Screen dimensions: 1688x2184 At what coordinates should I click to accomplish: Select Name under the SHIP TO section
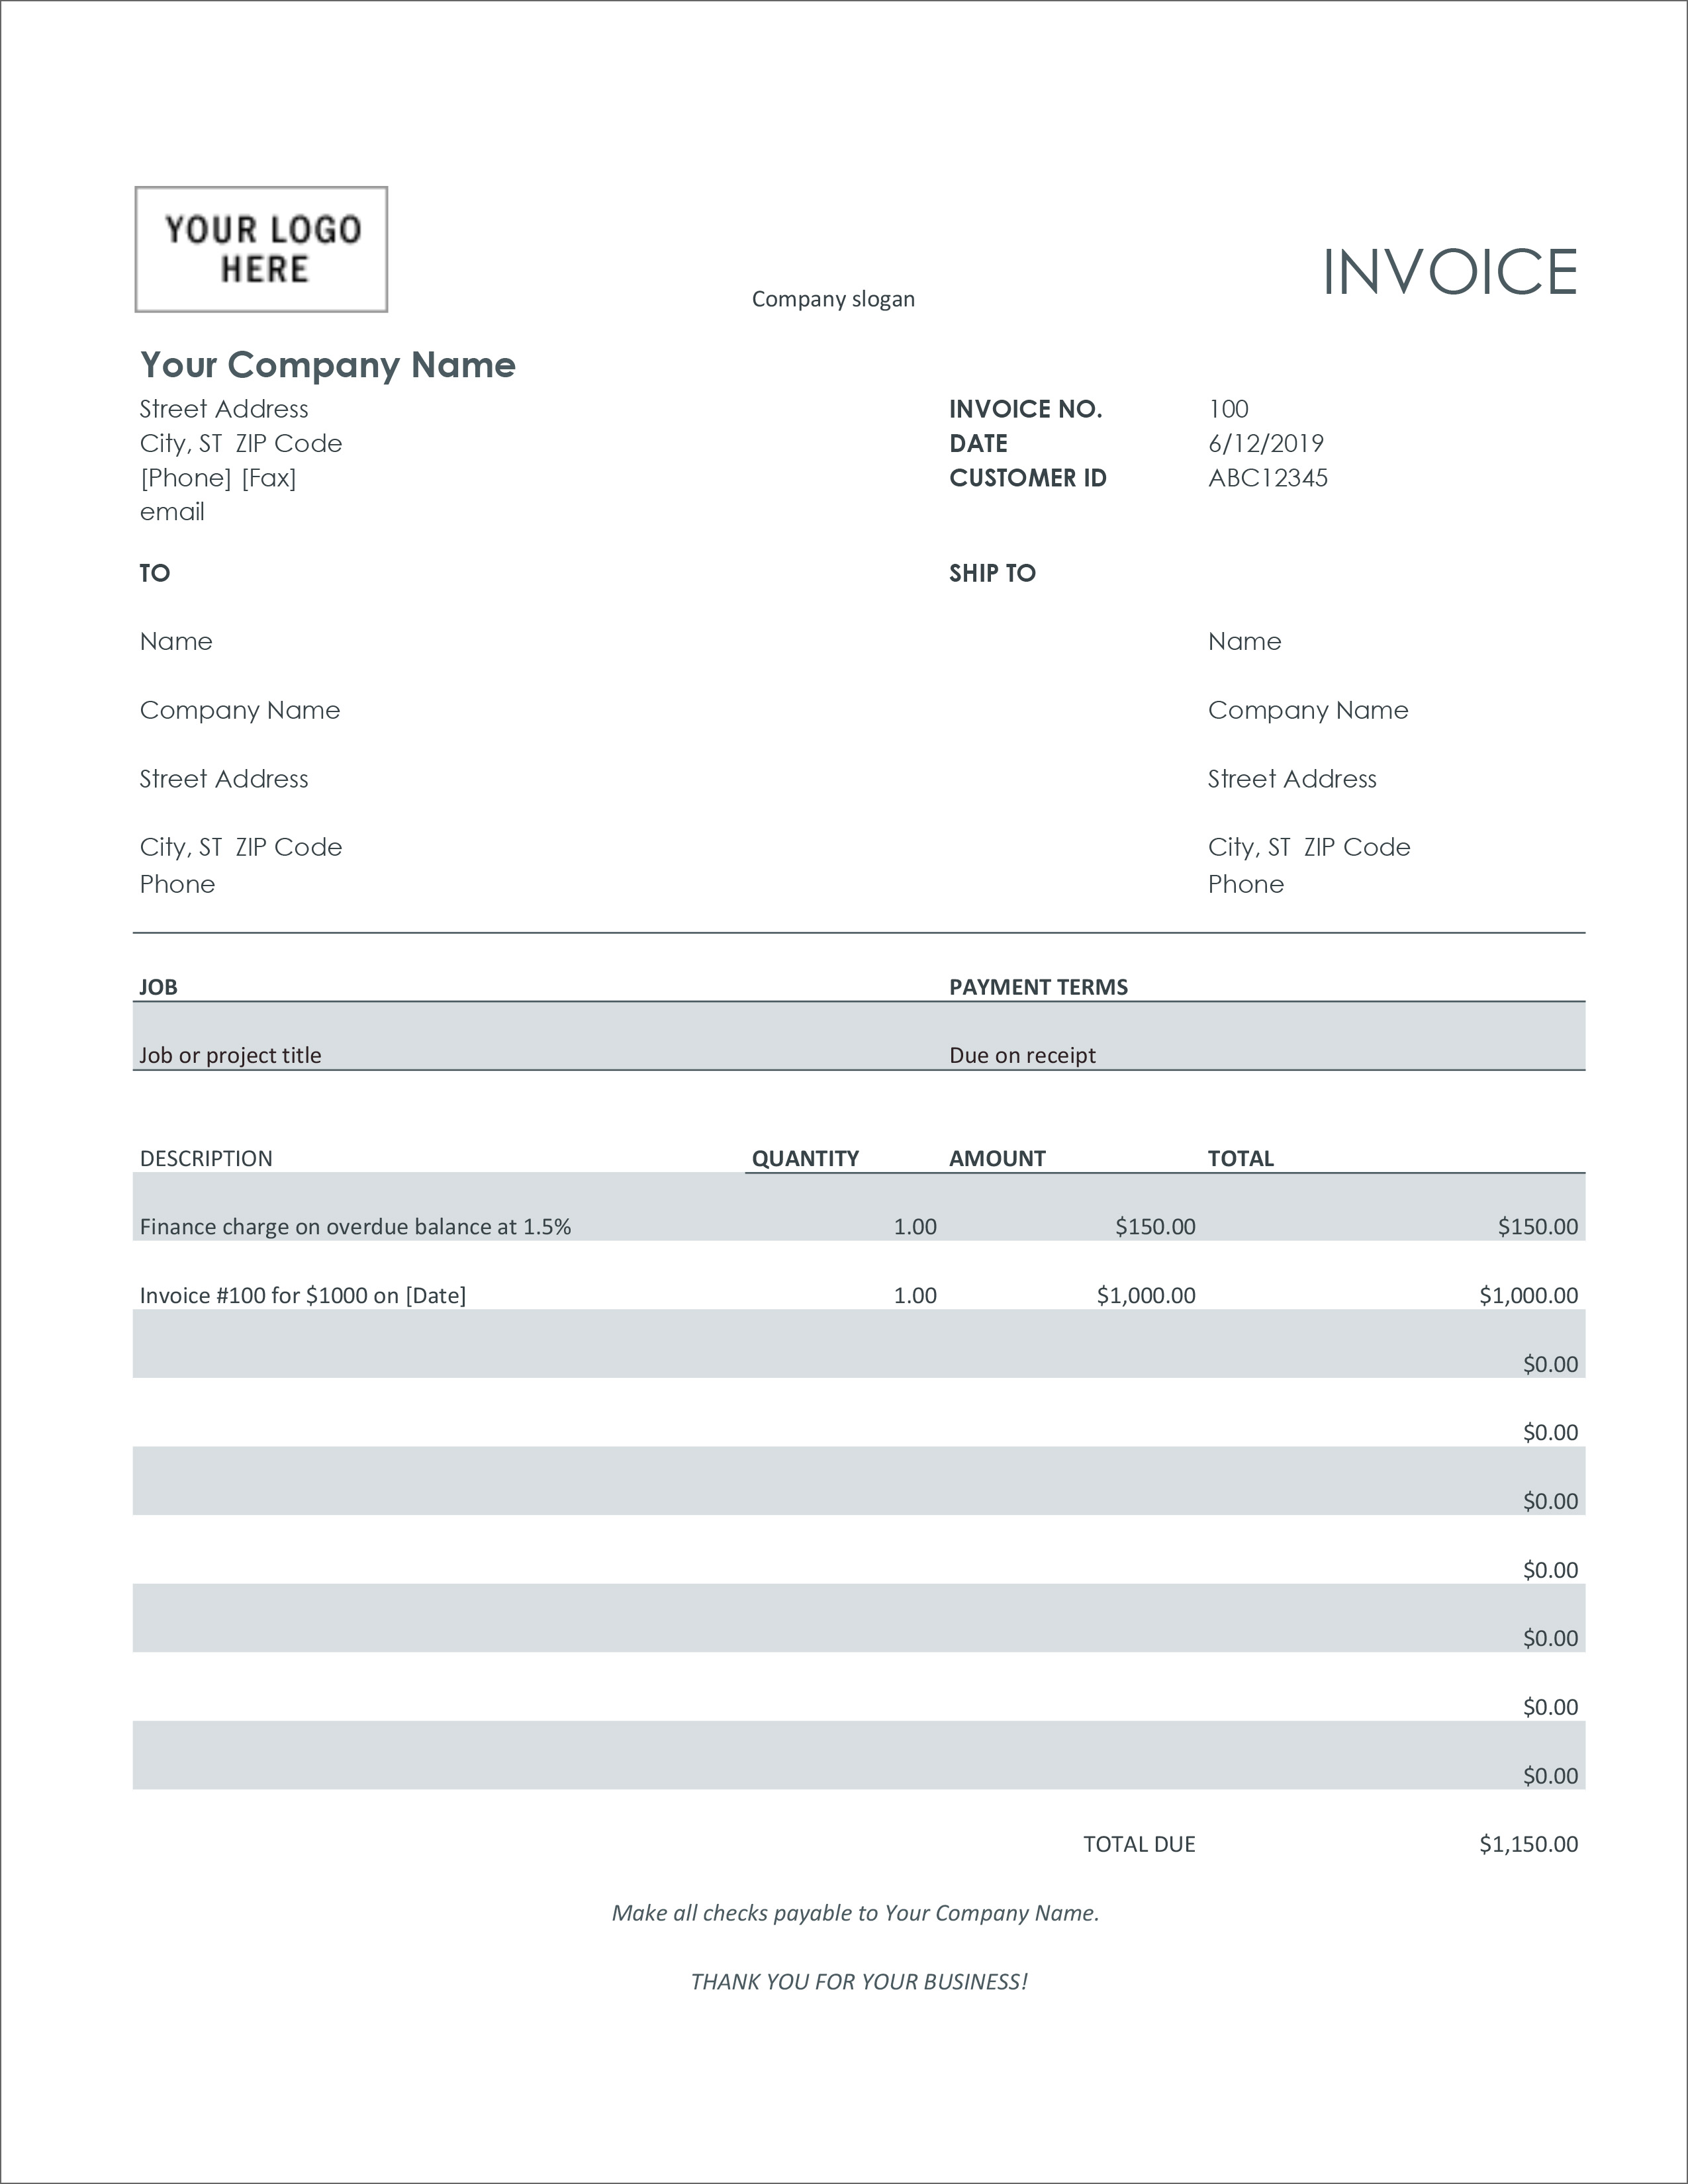pos(1244,641)
